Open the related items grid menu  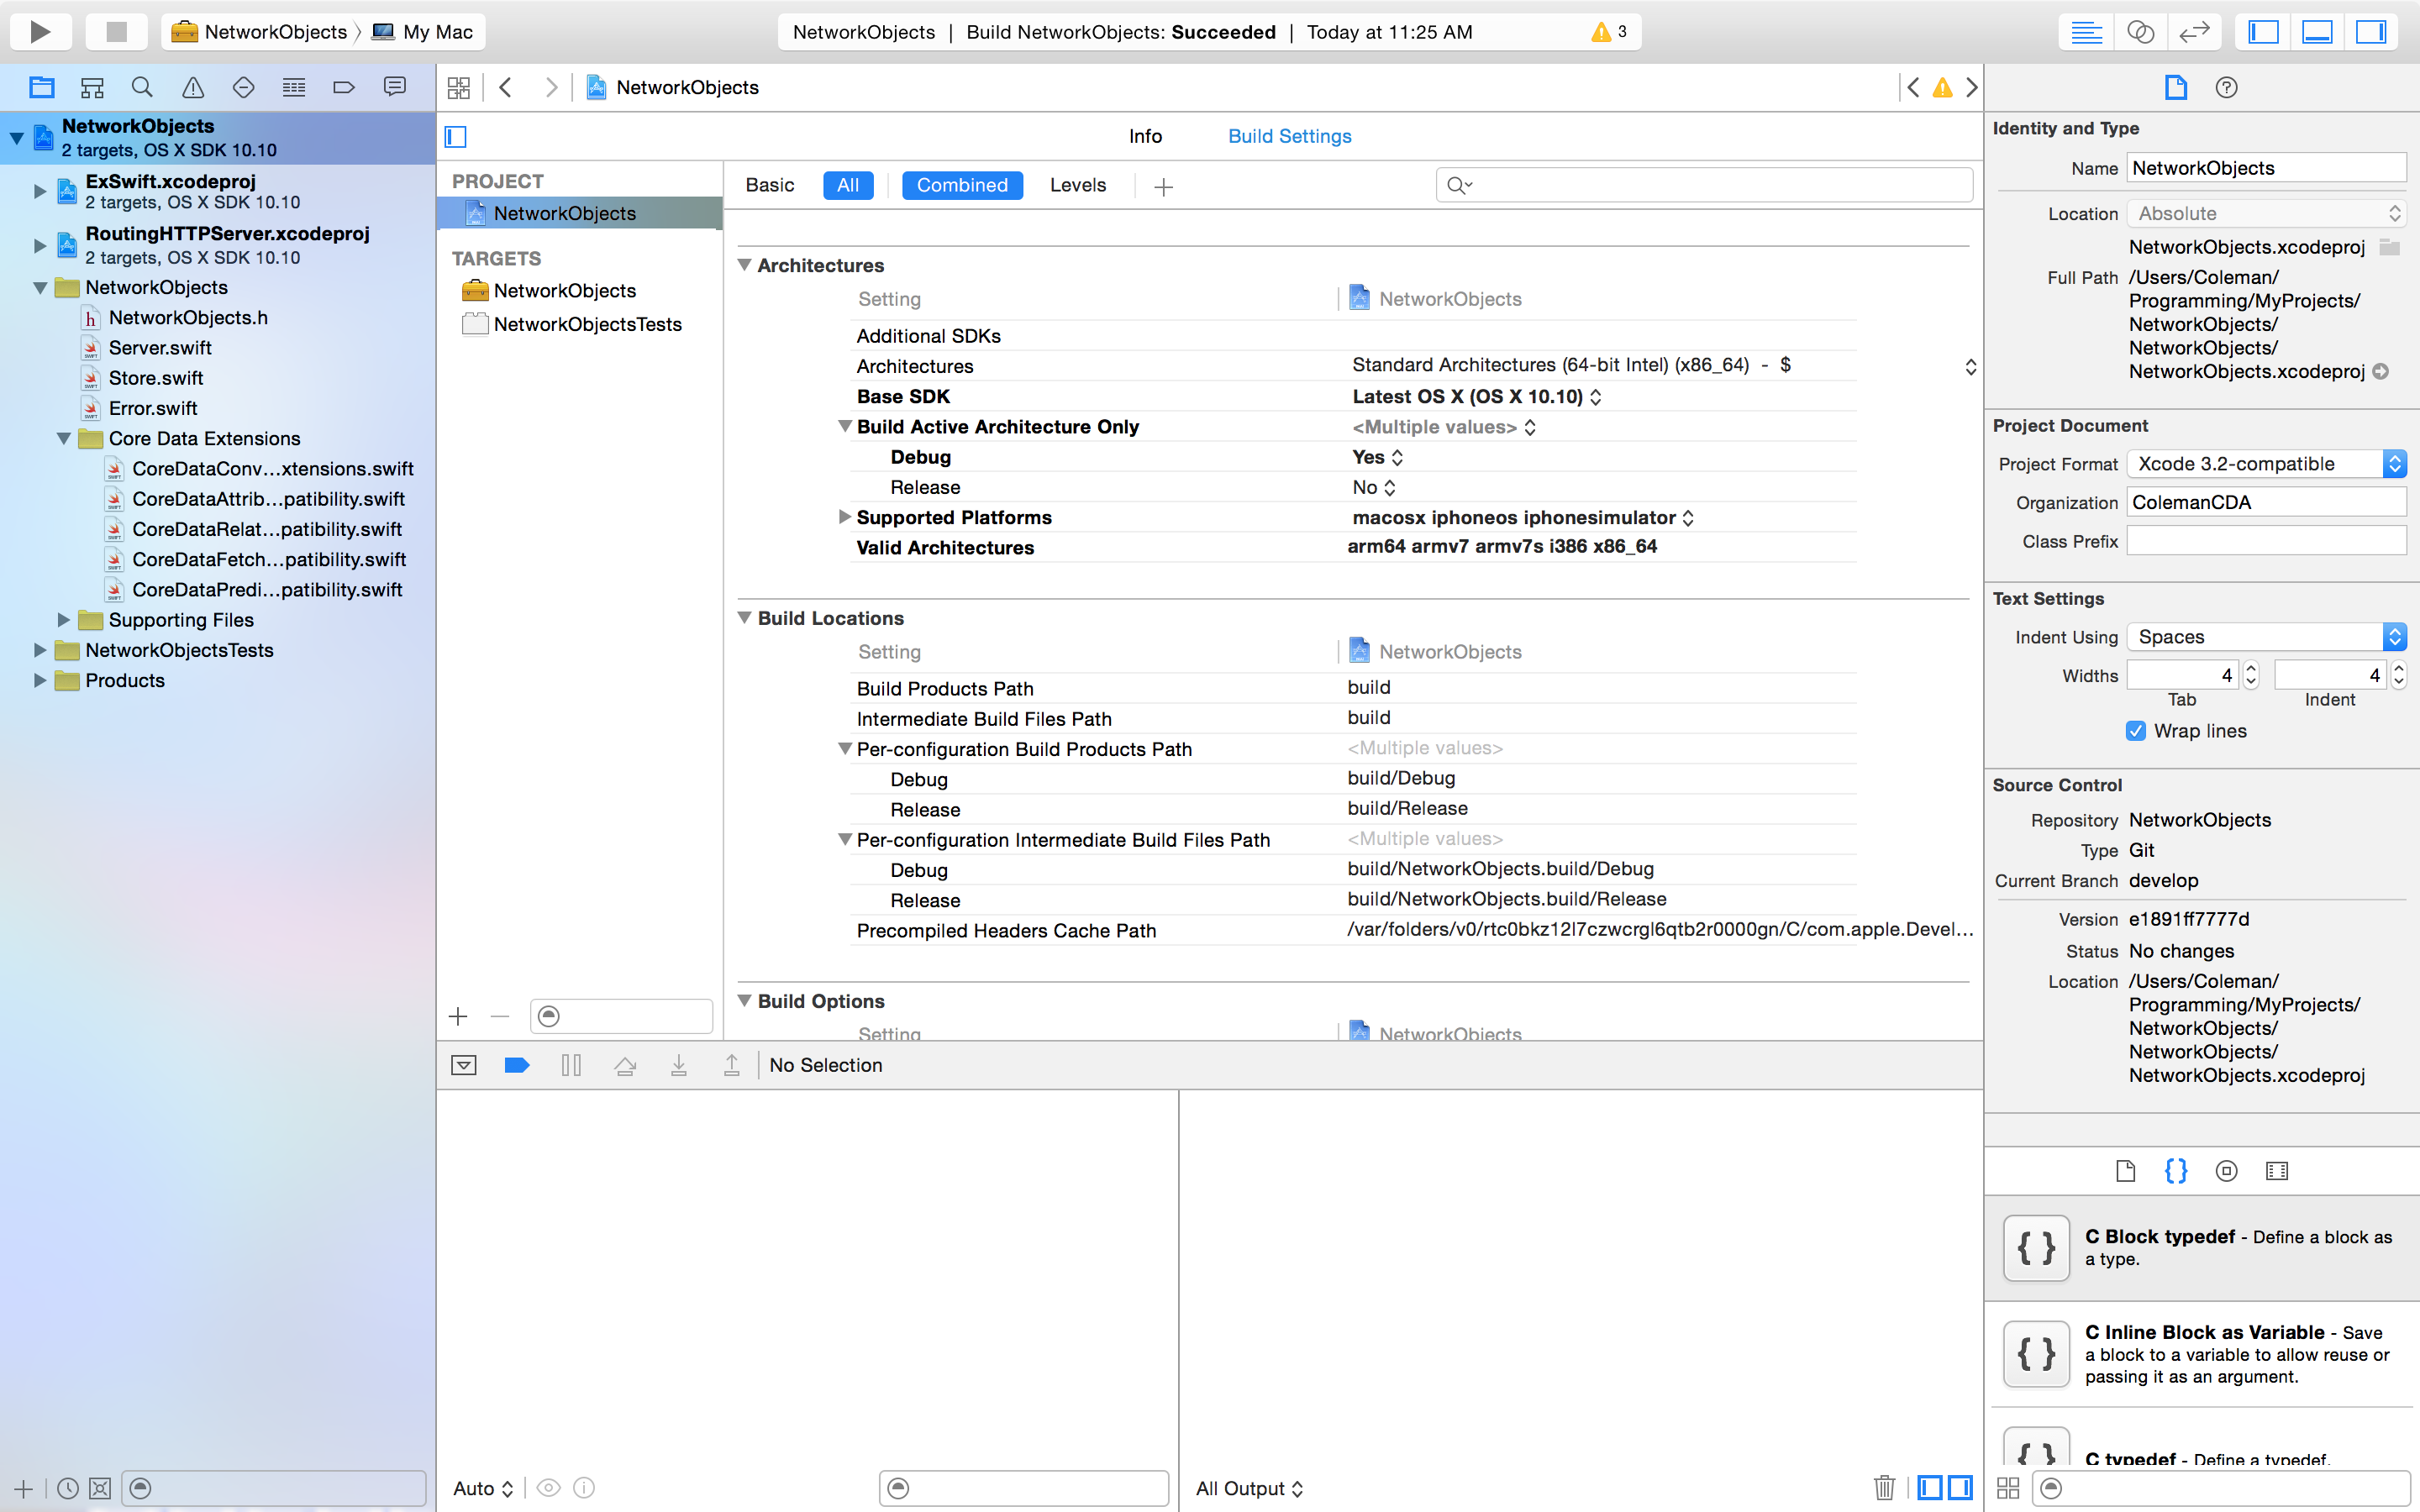click(x=459, y=88)
